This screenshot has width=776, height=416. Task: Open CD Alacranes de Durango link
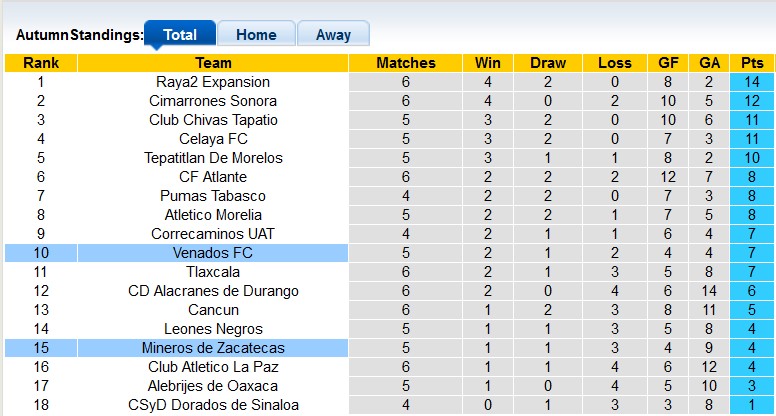[x=213, y=291]
